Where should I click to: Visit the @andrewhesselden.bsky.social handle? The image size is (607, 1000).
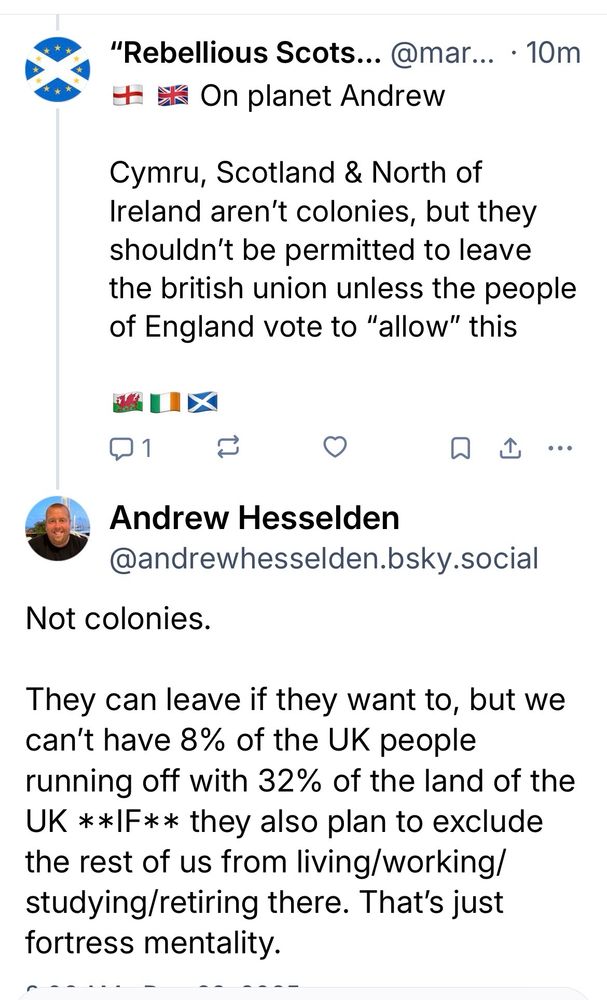[322, 558]
